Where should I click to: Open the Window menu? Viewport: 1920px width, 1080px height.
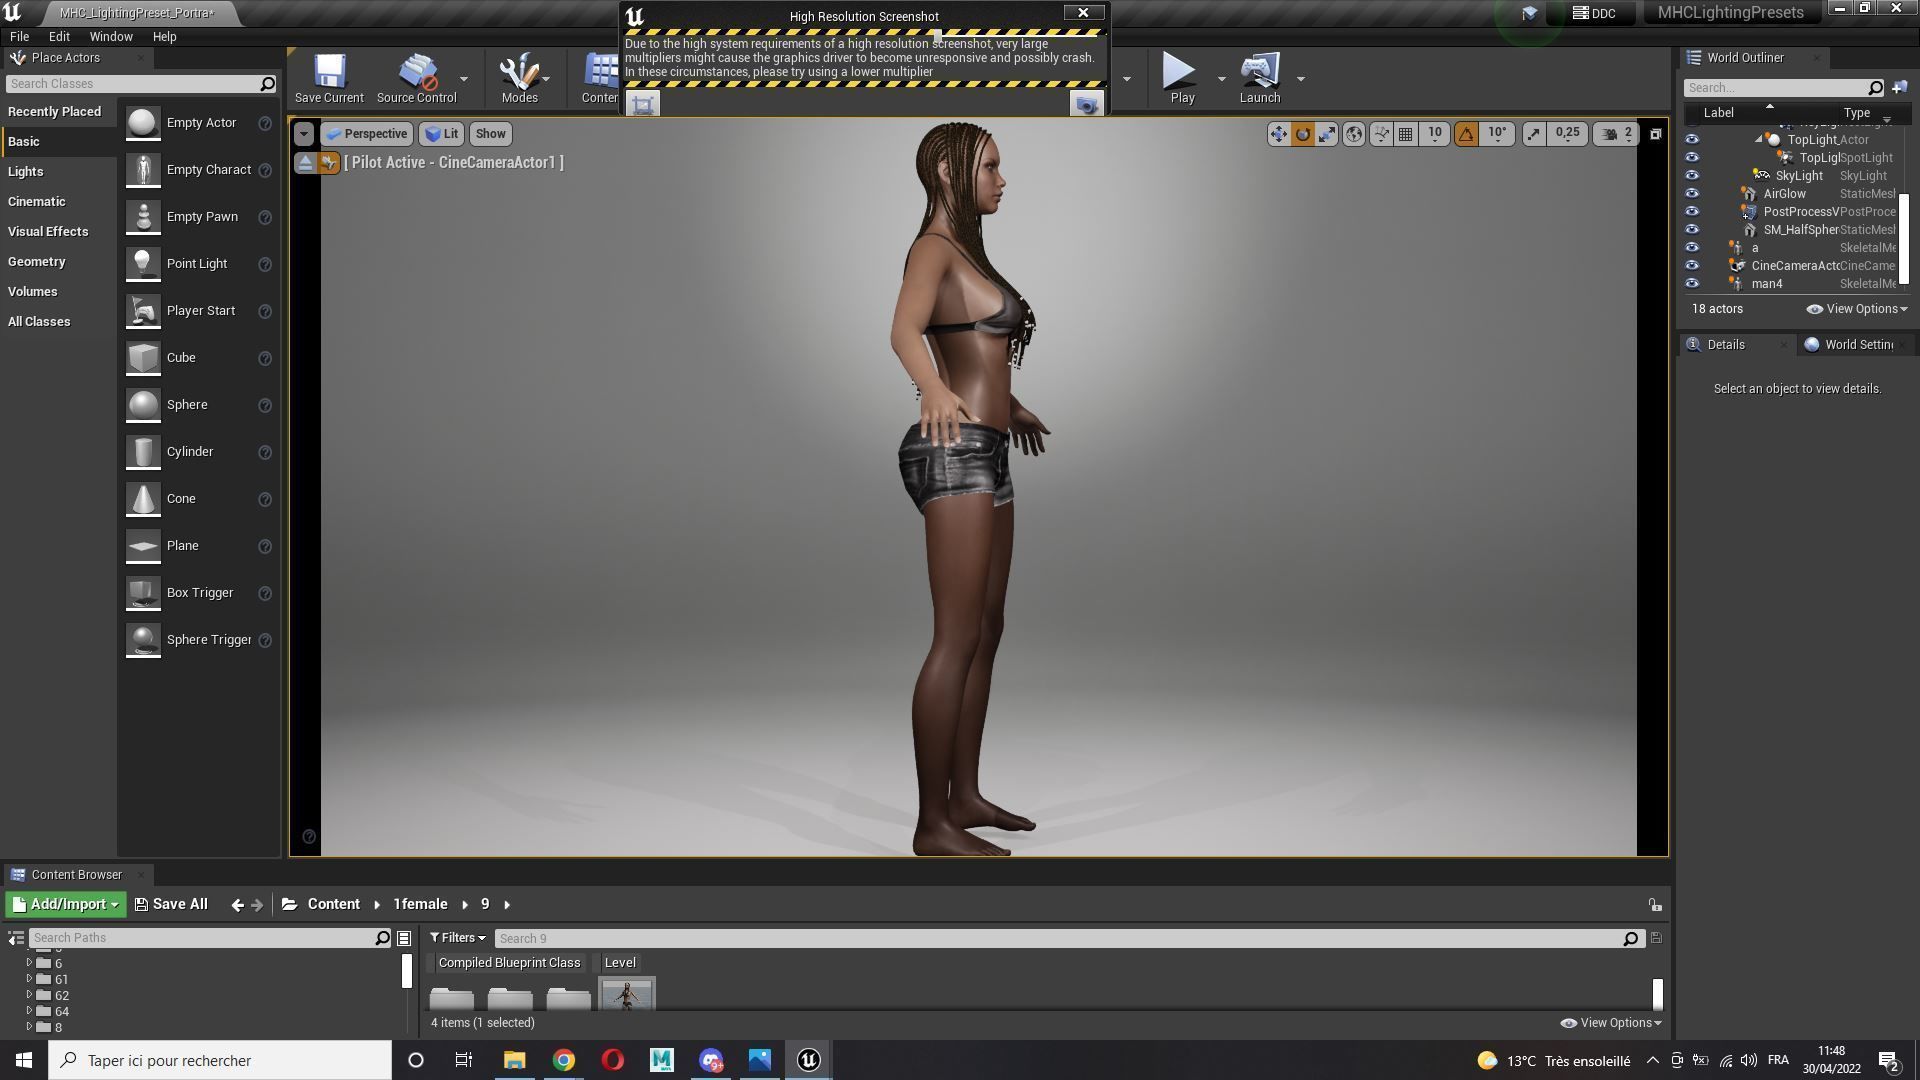point(111,36)
